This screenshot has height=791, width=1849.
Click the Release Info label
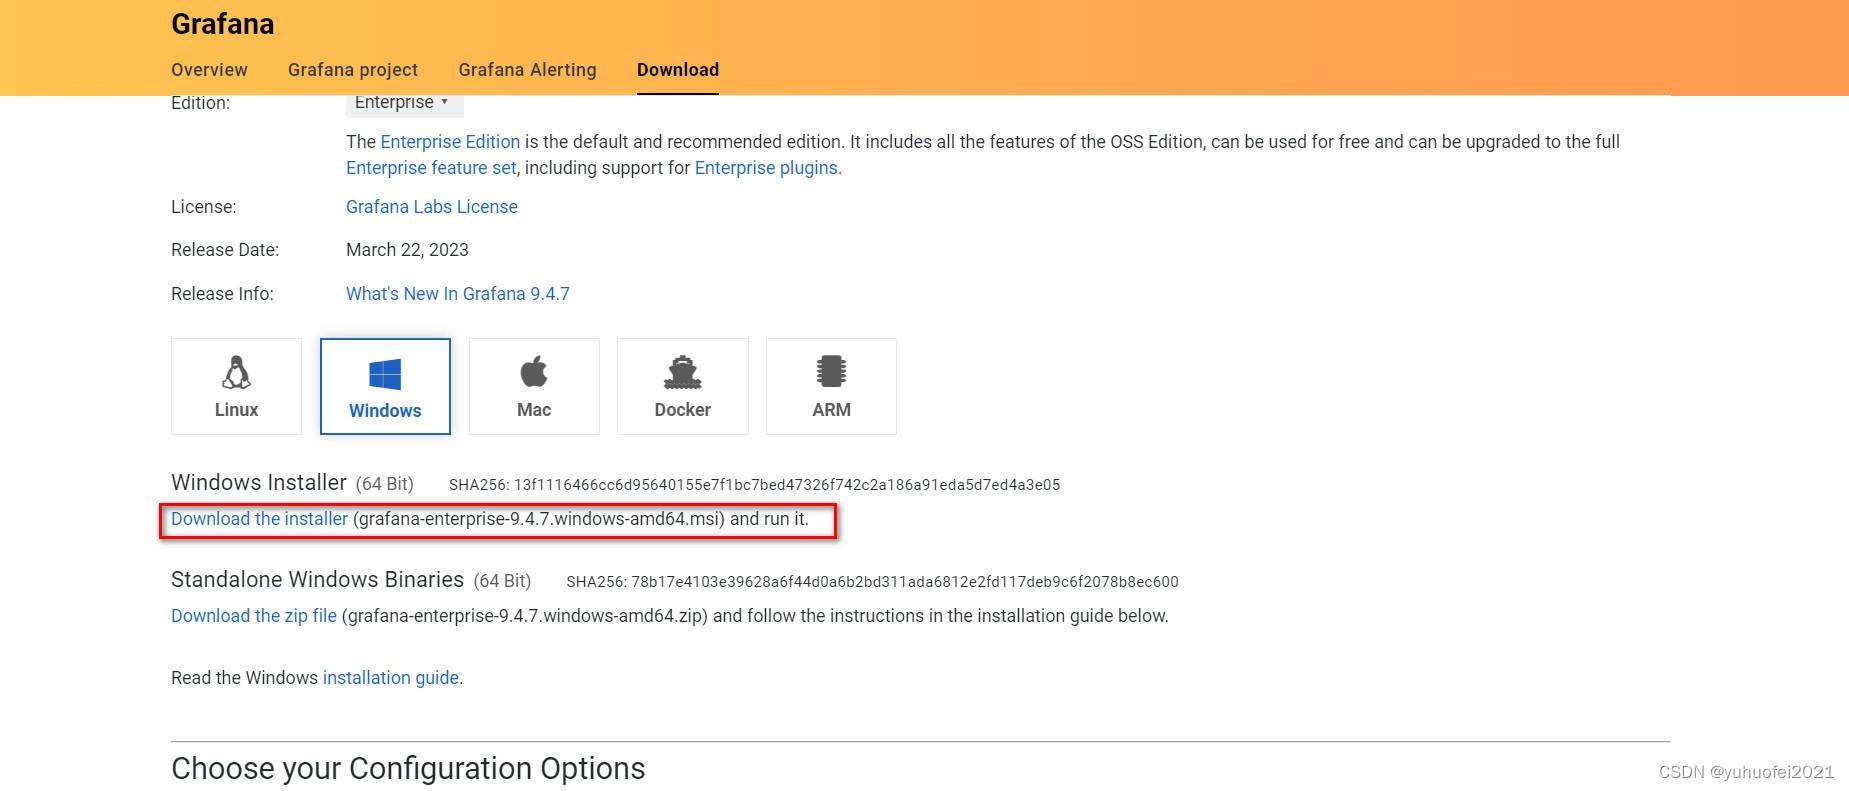point(222,294)
